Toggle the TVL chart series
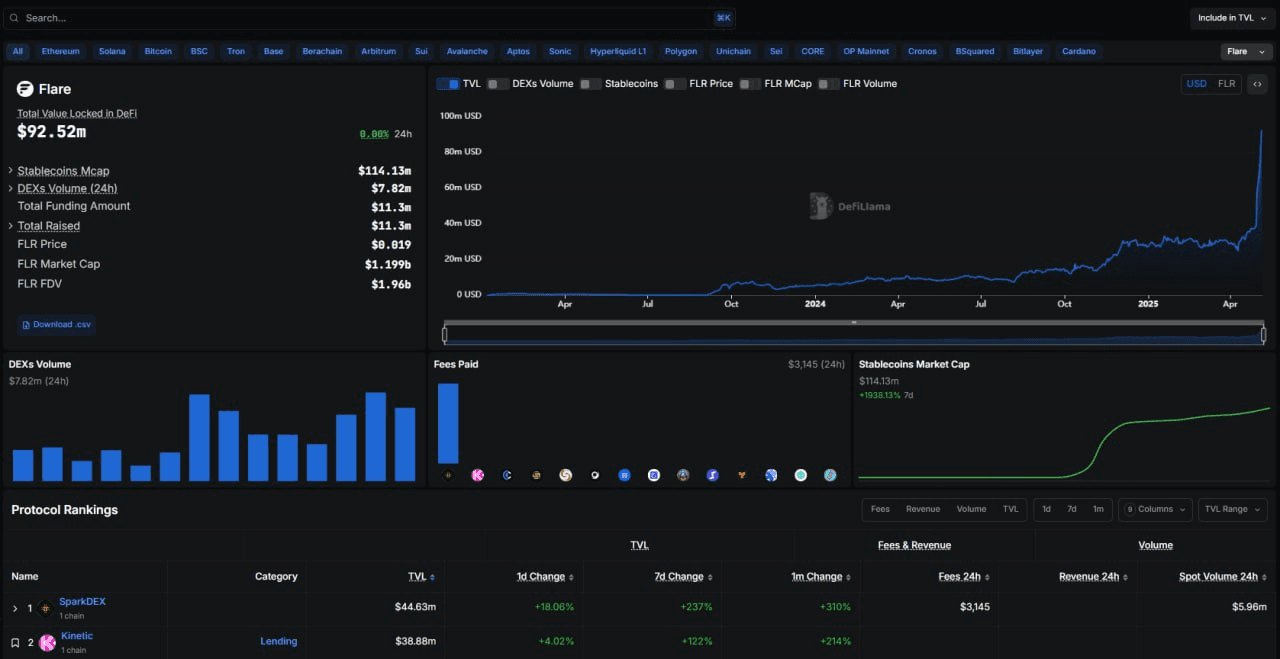 click(x=448, y=84)
